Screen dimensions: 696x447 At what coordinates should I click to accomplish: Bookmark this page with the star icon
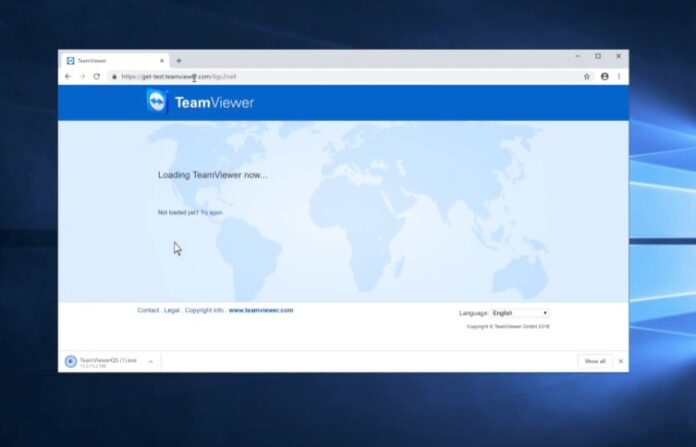point(587,76)
